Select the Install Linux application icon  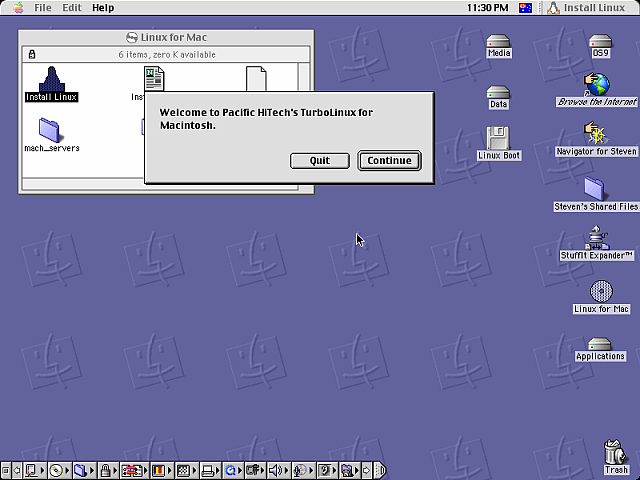point(51,84)
